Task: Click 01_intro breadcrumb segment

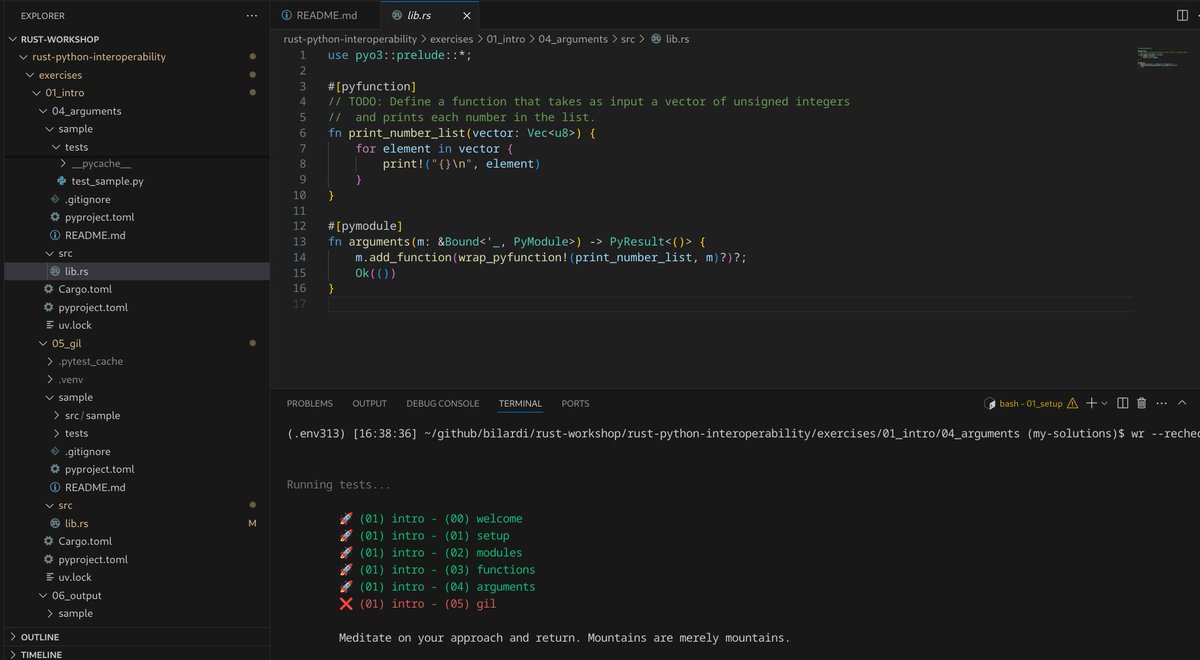Action: [x=506, y=39]
